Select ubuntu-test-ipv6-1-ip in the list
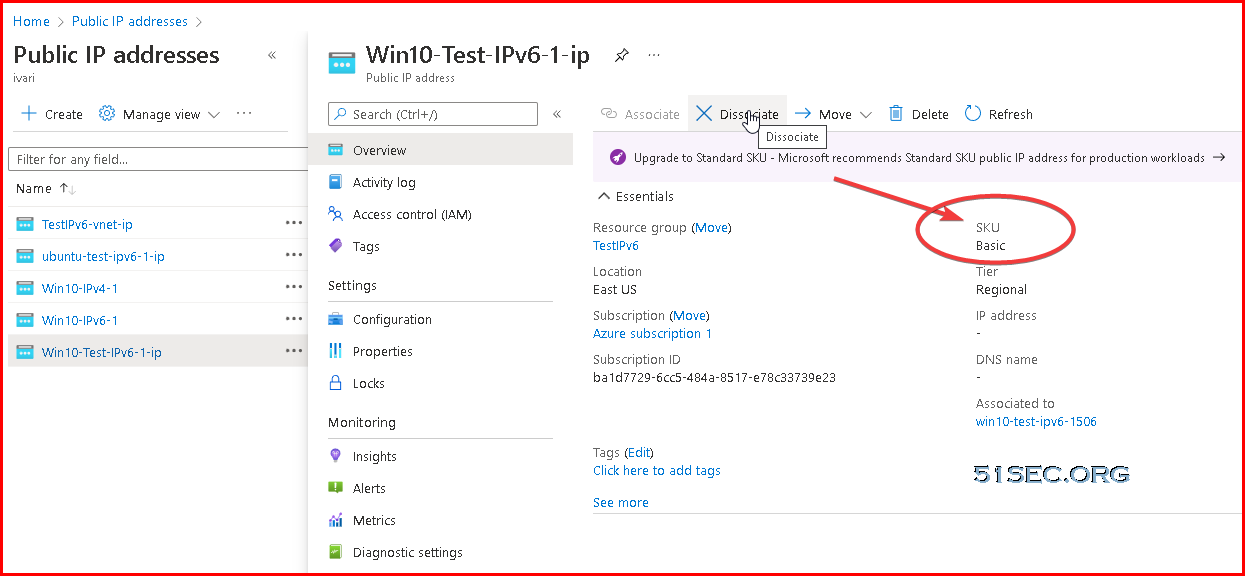Viewport: 1245px width, 576px height. point(103,256)
